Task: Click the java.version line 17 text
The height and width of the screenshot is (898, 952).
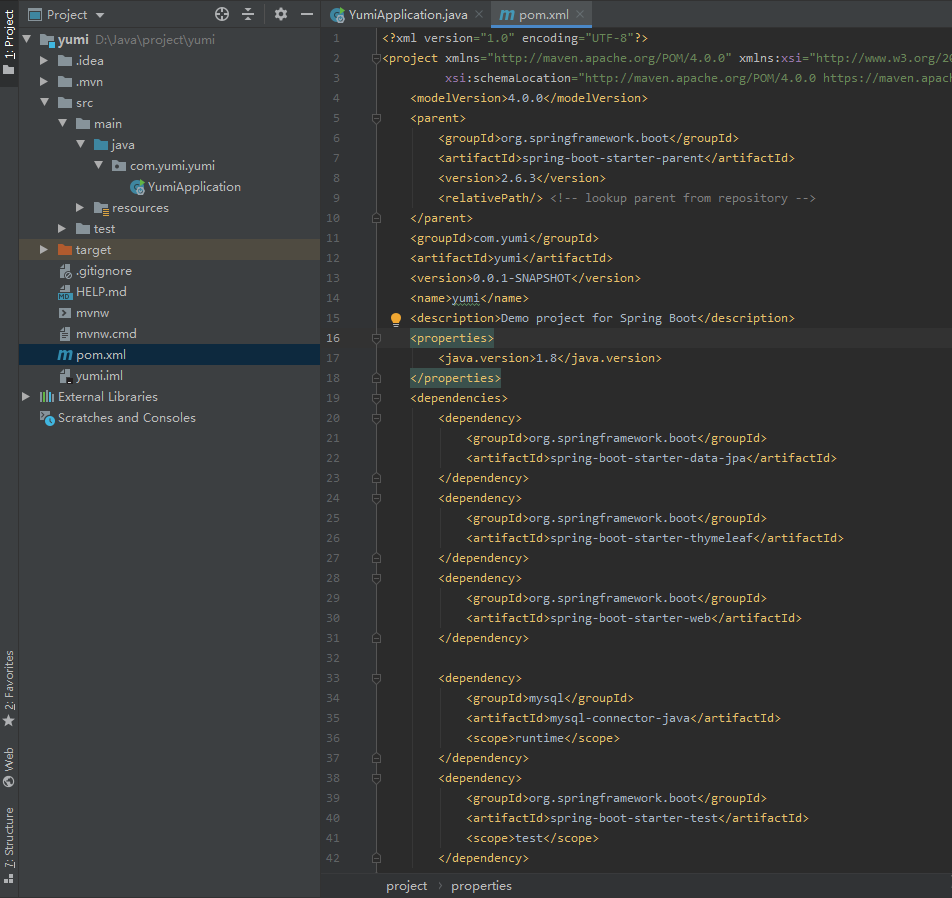Action: click(549, 358)
